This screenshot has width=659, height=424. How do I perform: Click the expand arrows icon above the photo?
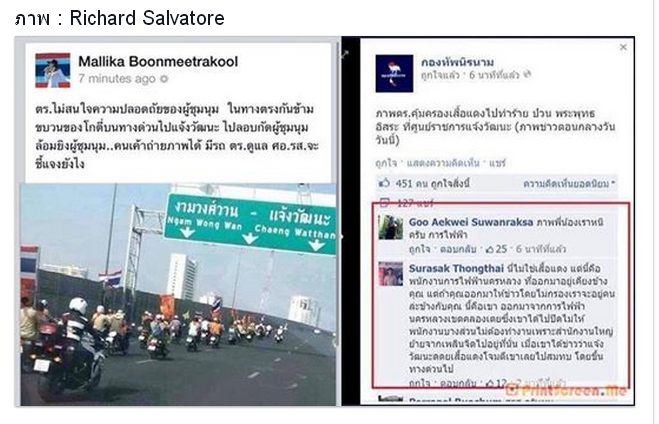[345, 54]
